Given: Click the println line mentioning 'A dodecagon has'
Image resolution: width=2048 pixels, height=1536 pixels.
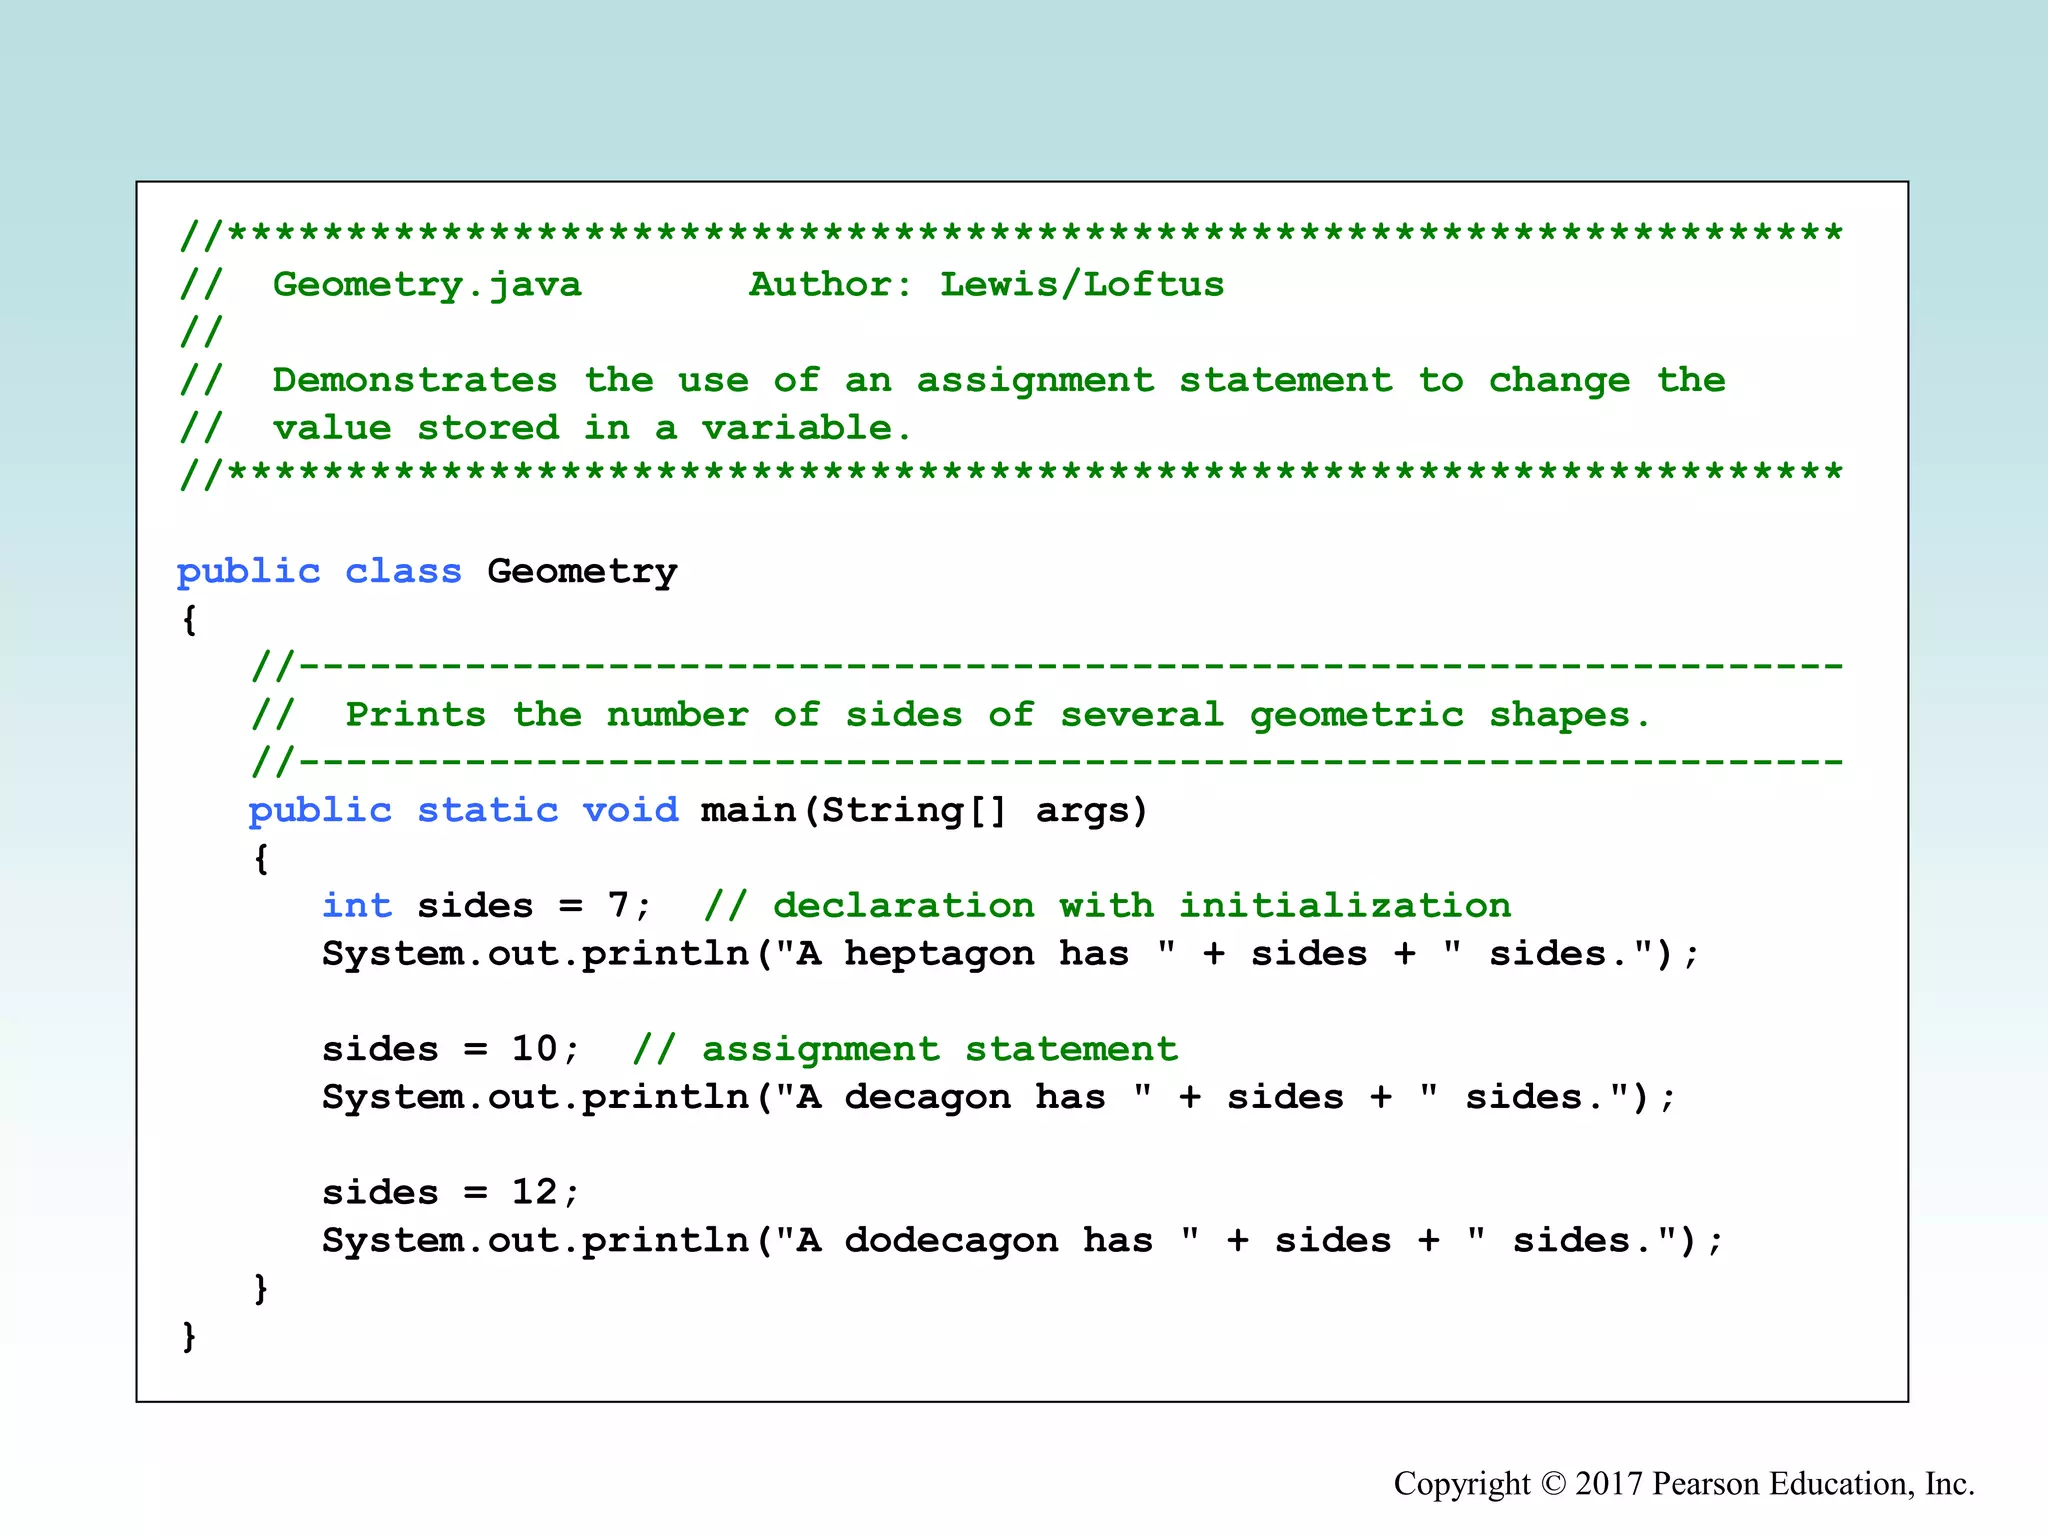Looking at the screenshot, I should 1022,1241.
